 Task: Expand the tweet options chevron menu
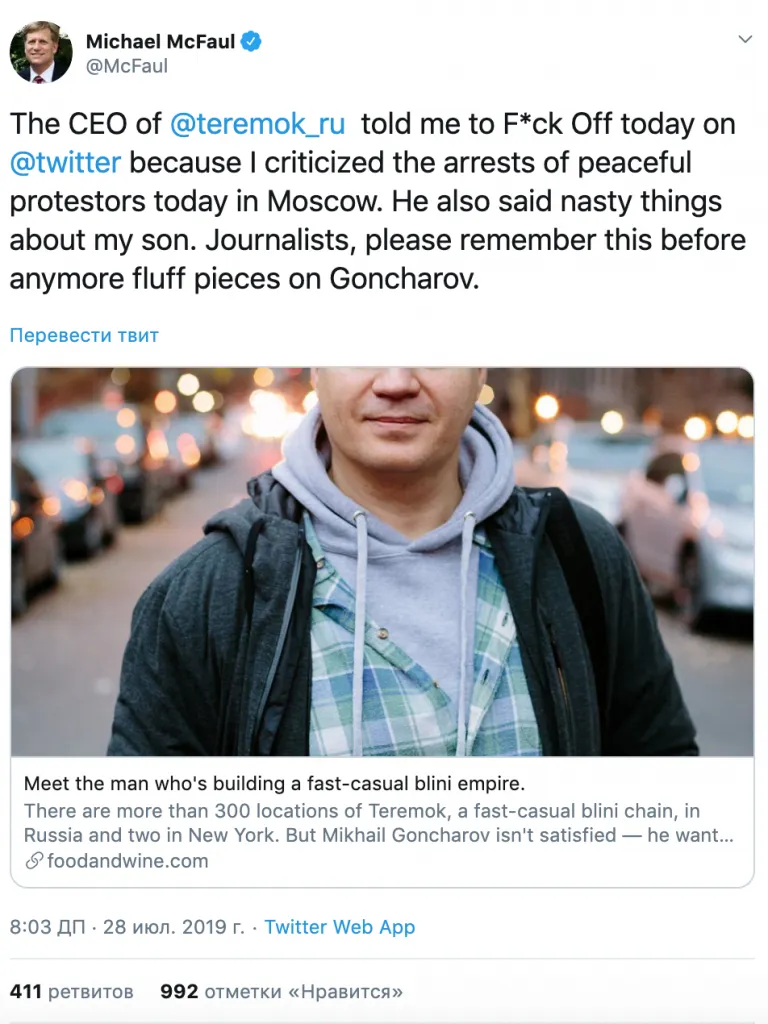[x=744, y=40]
